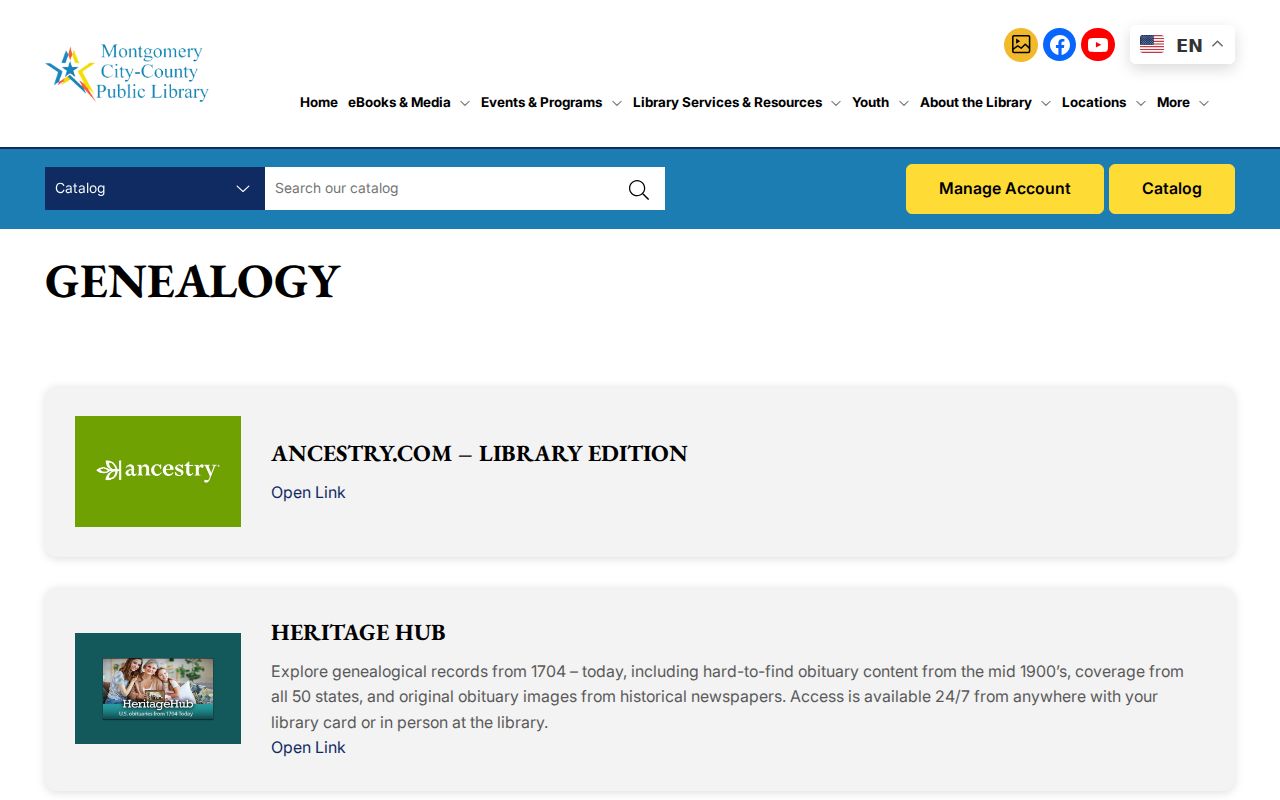1280x800 pixels.
Task: Visit the library's Facebook page icon
Action: point(1059,45)
